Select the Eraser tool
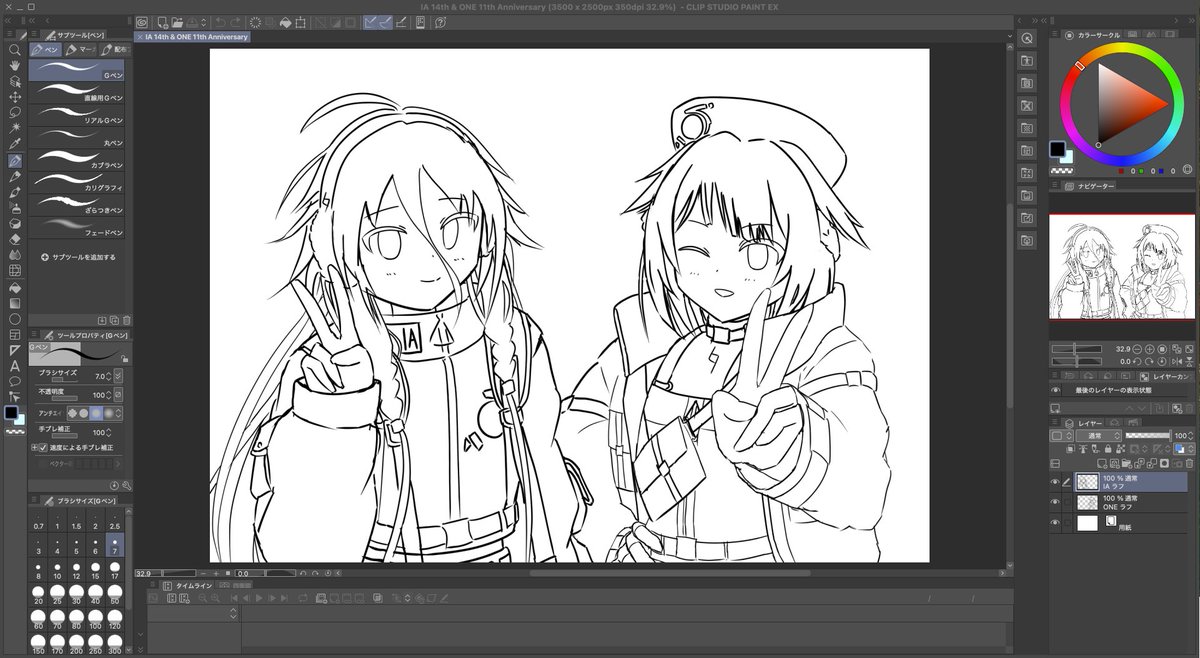The image size is (1200, 658). (15, 240)
